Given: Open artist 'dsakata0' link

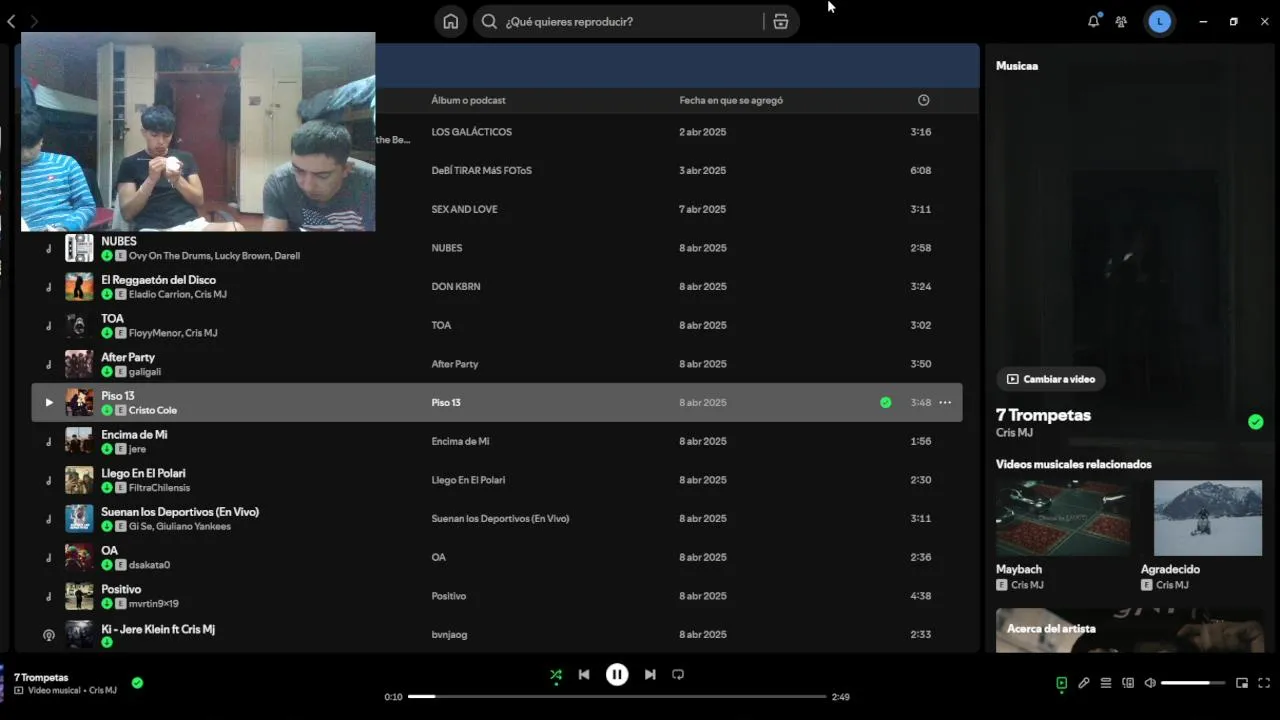Looking at the screenshot, I should (149, 565).
